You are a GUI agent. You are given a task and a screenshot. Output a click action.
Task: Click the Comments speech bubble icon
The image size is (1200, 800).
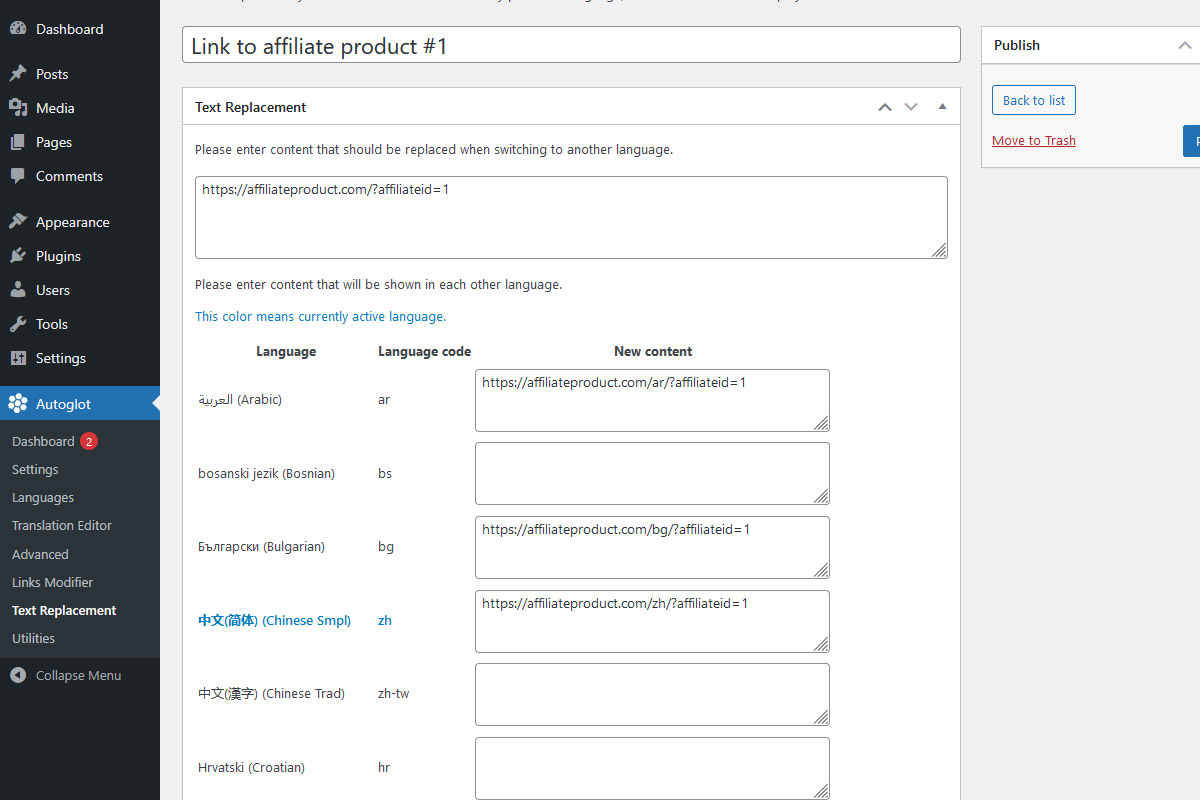tap(18, 176)
